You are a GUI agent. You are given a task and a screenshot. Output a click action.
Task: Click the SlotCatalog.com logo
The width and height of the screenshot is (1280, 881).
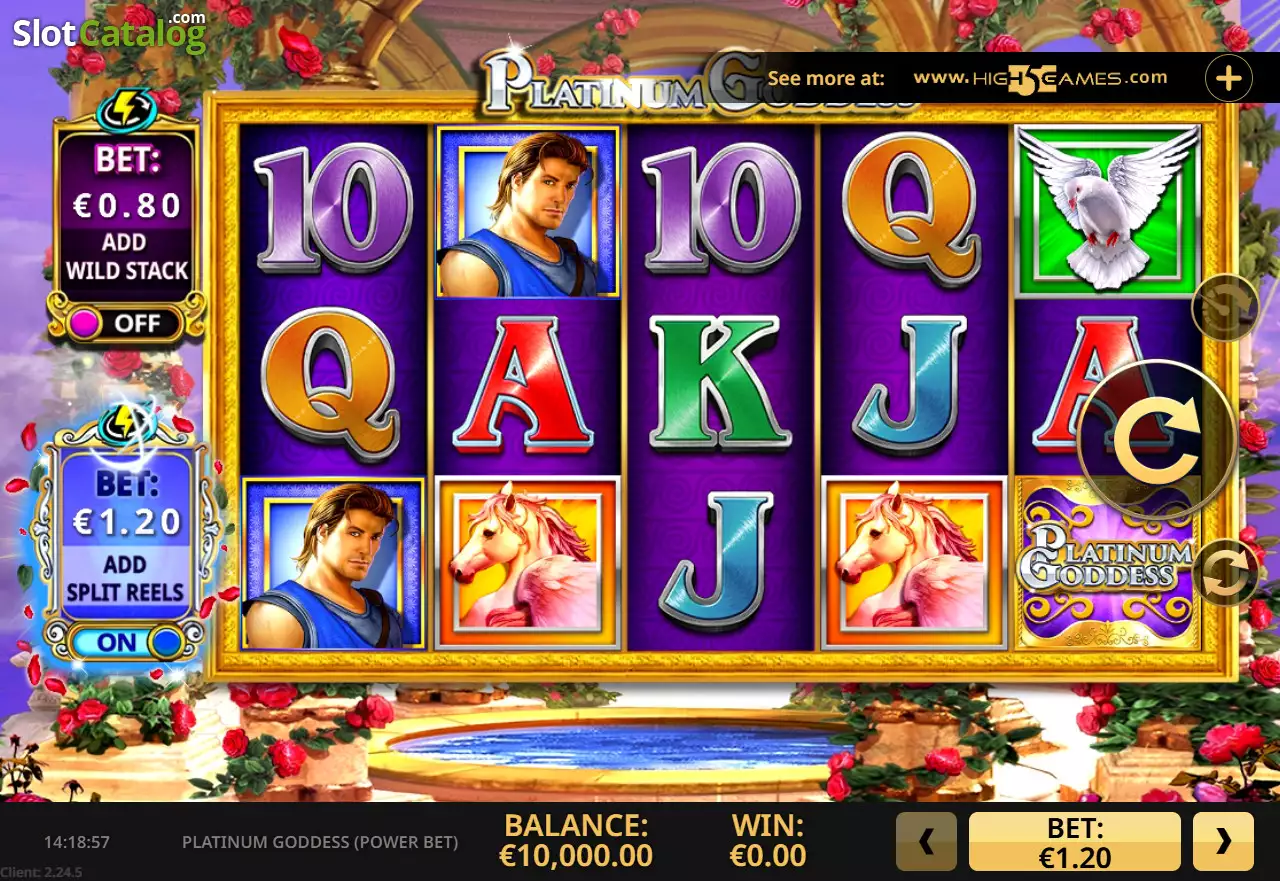(109, 32)
